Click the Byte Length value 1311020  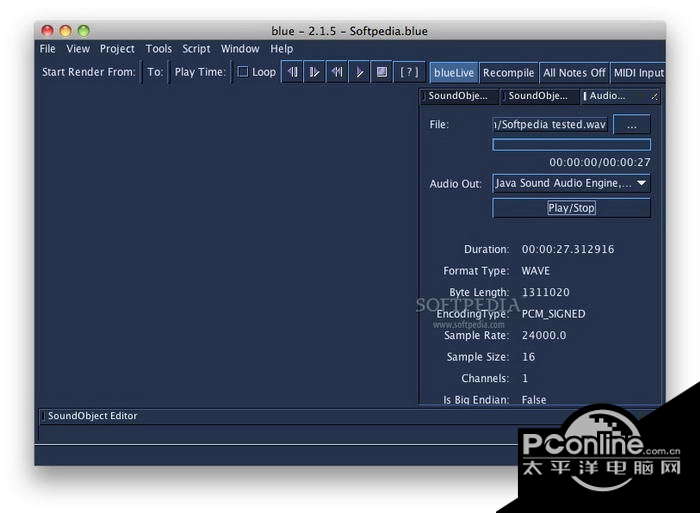[546, 292]
